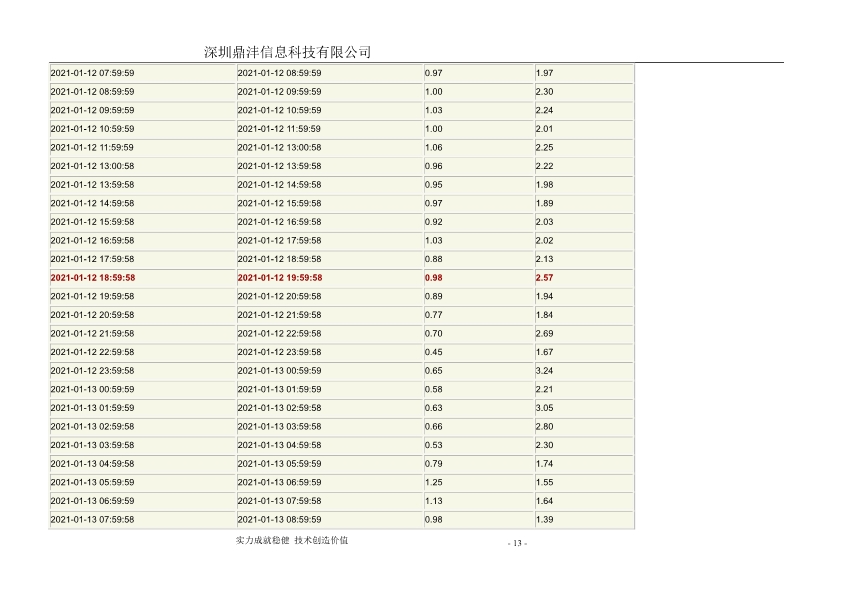Image resolution: width=841 pixels, height=595 pixels.
Task: Select end time 2021-01-12 09:59:59
Action: 279,92
